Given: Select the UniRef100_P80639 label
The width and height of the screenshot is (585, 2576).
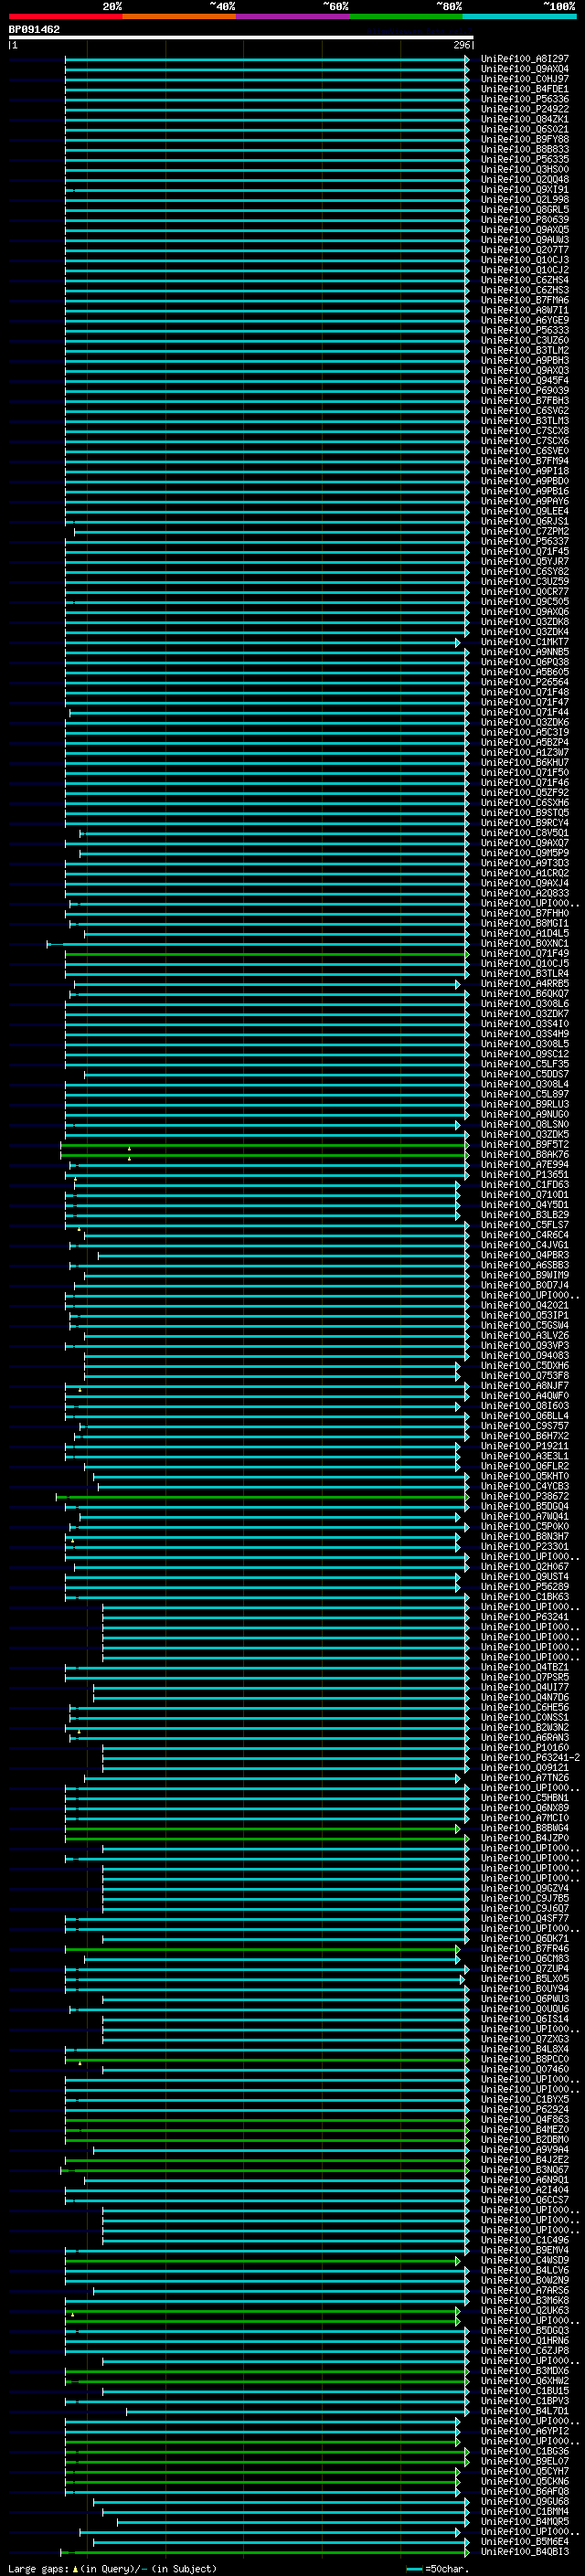Looking at the screenshot, I should (524, 220).
